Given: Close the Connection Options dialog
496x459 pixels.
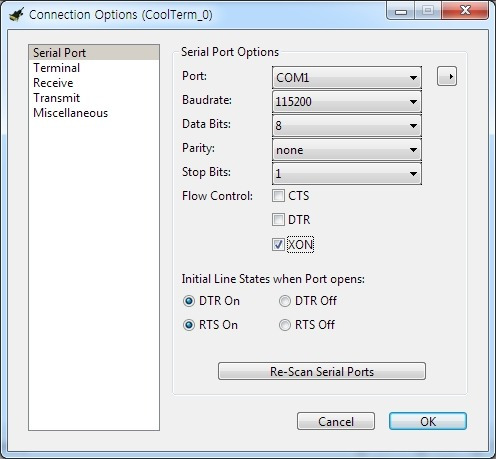Looking at the screenshot, I should 465,11.
